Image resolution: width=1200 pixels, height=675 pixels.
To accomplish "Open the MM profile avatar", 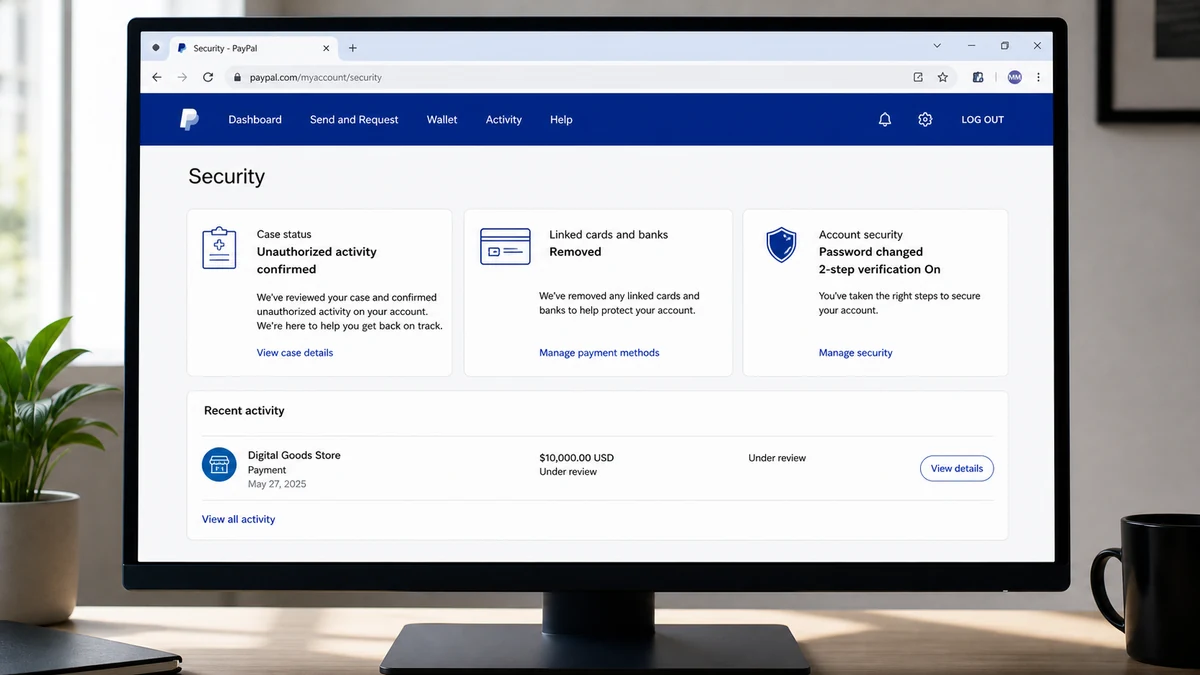I will 1014,77.
